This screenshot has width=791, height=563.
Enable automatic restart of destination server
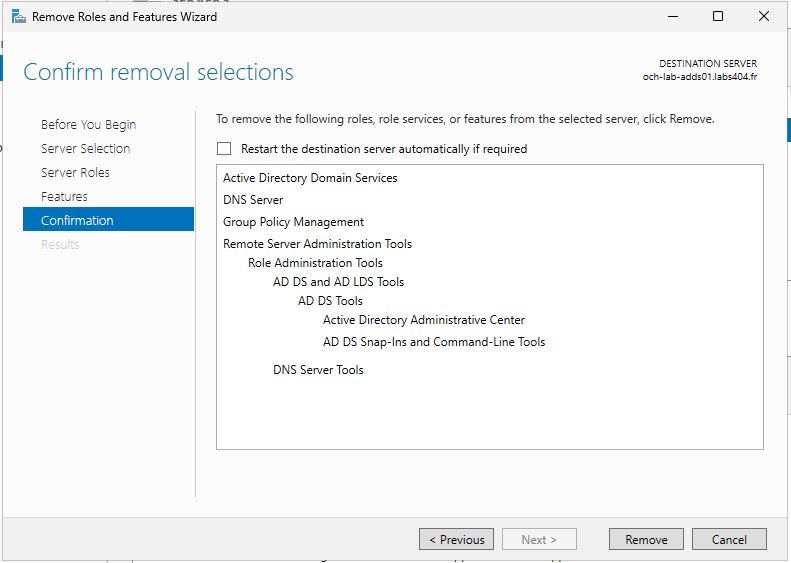pos(224,149)
